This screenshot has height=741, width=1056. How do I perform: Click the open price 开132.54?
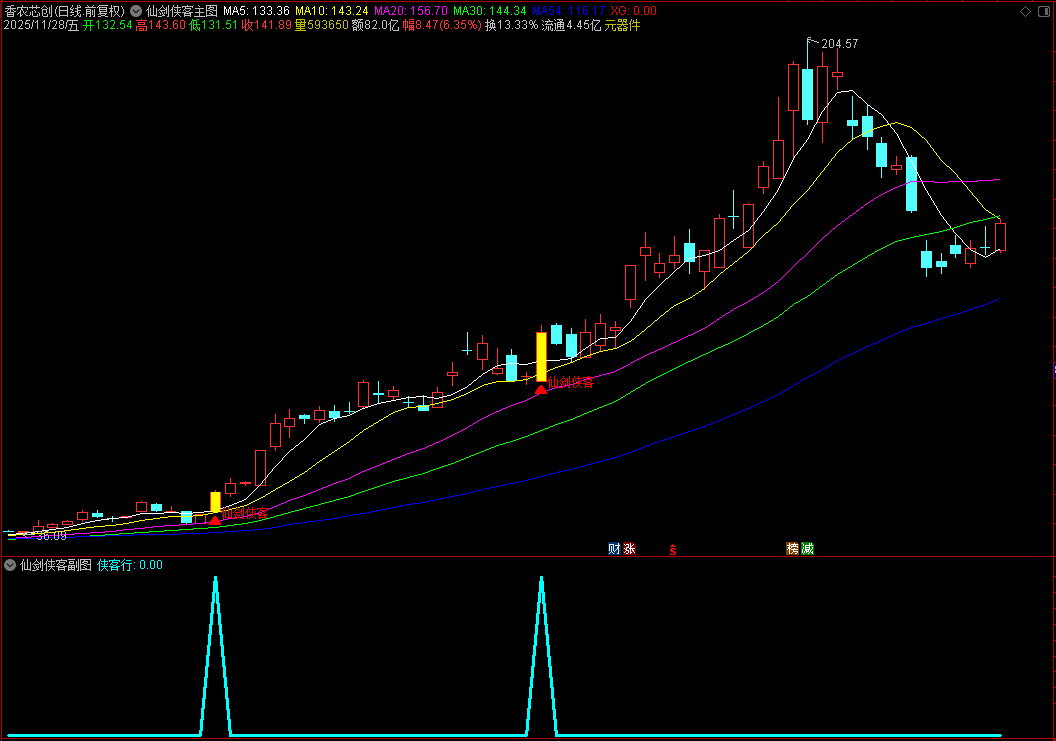108,26
